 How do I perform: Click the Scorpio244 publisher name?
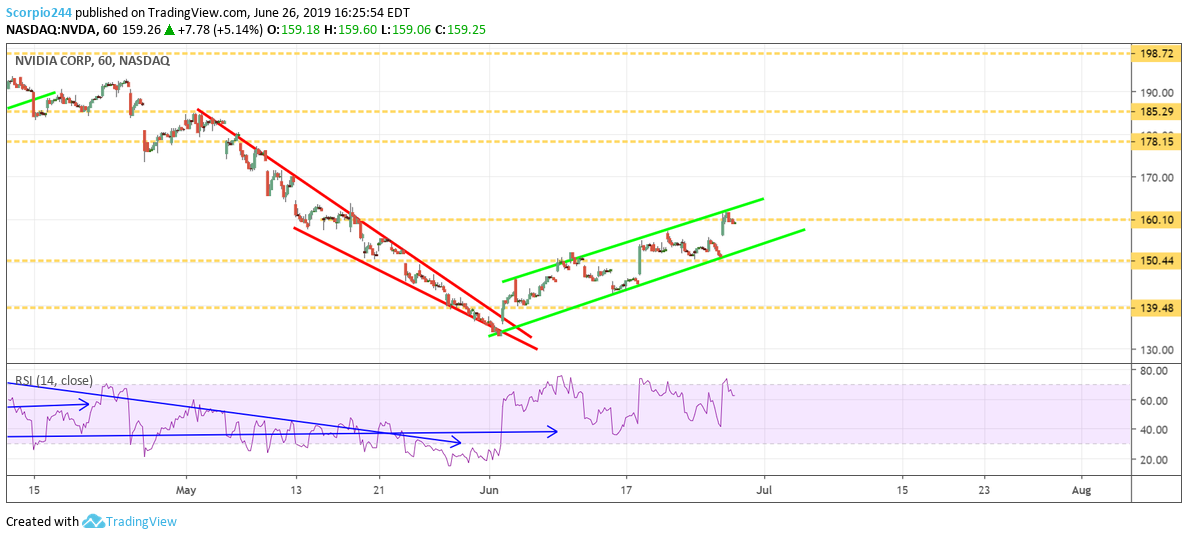(x=39, y=14)
